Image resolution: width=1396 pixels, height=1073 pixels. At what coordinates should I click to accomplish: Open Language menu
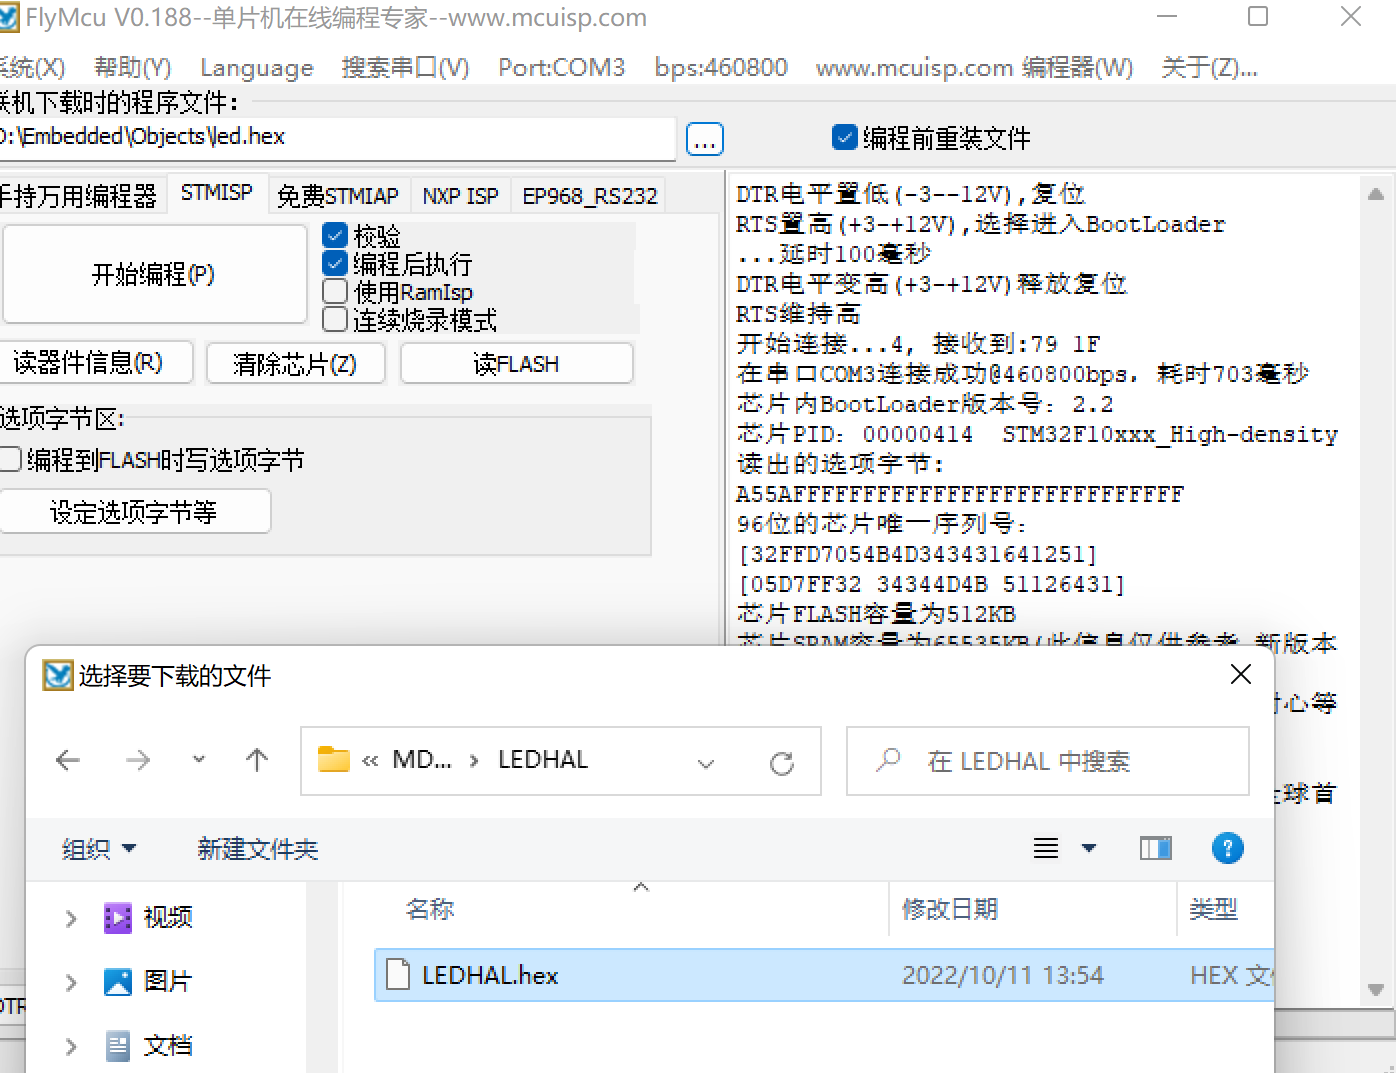(257, 67)
